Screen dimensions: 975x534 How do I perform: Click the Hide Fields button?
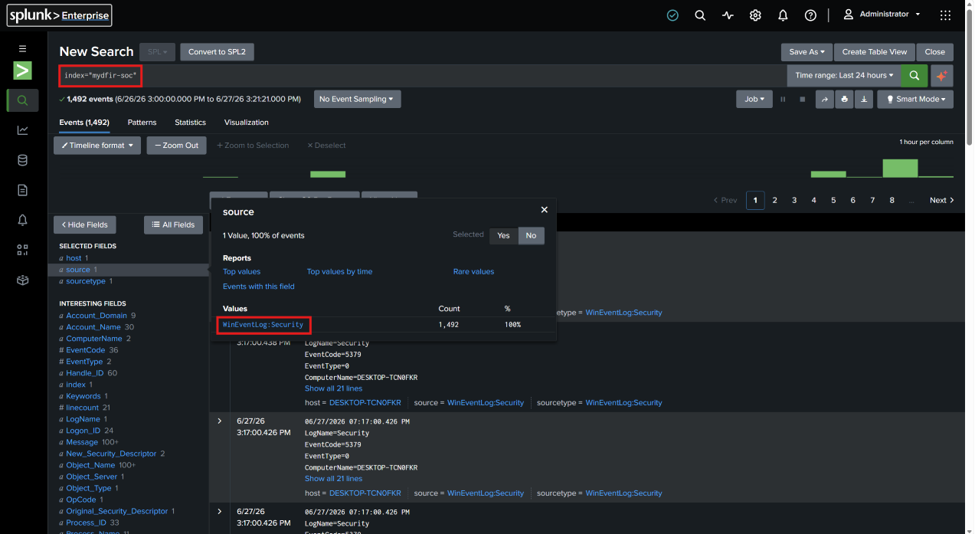[x=85, y=224]
